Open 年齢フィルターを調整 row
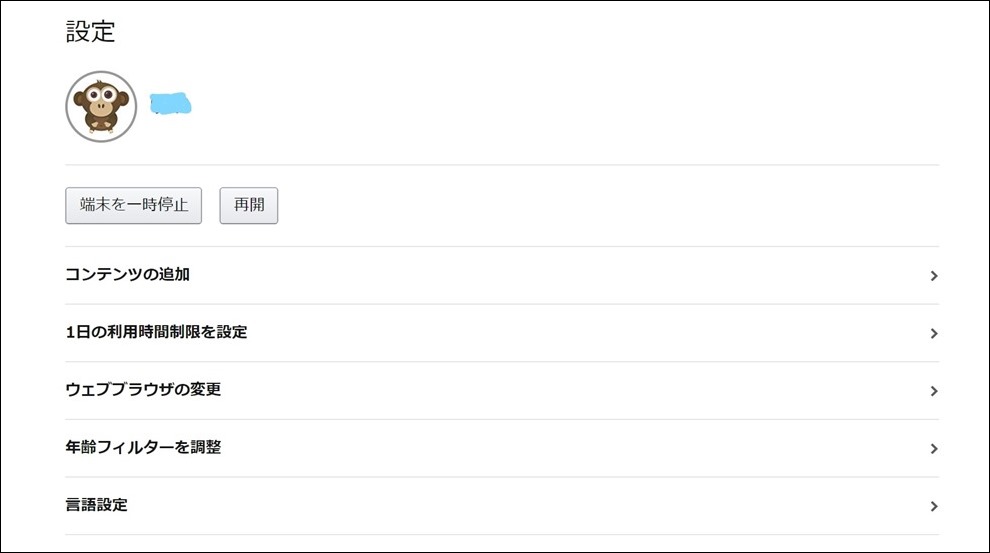This screenshot has width=990, height=553. coord(502,448)
